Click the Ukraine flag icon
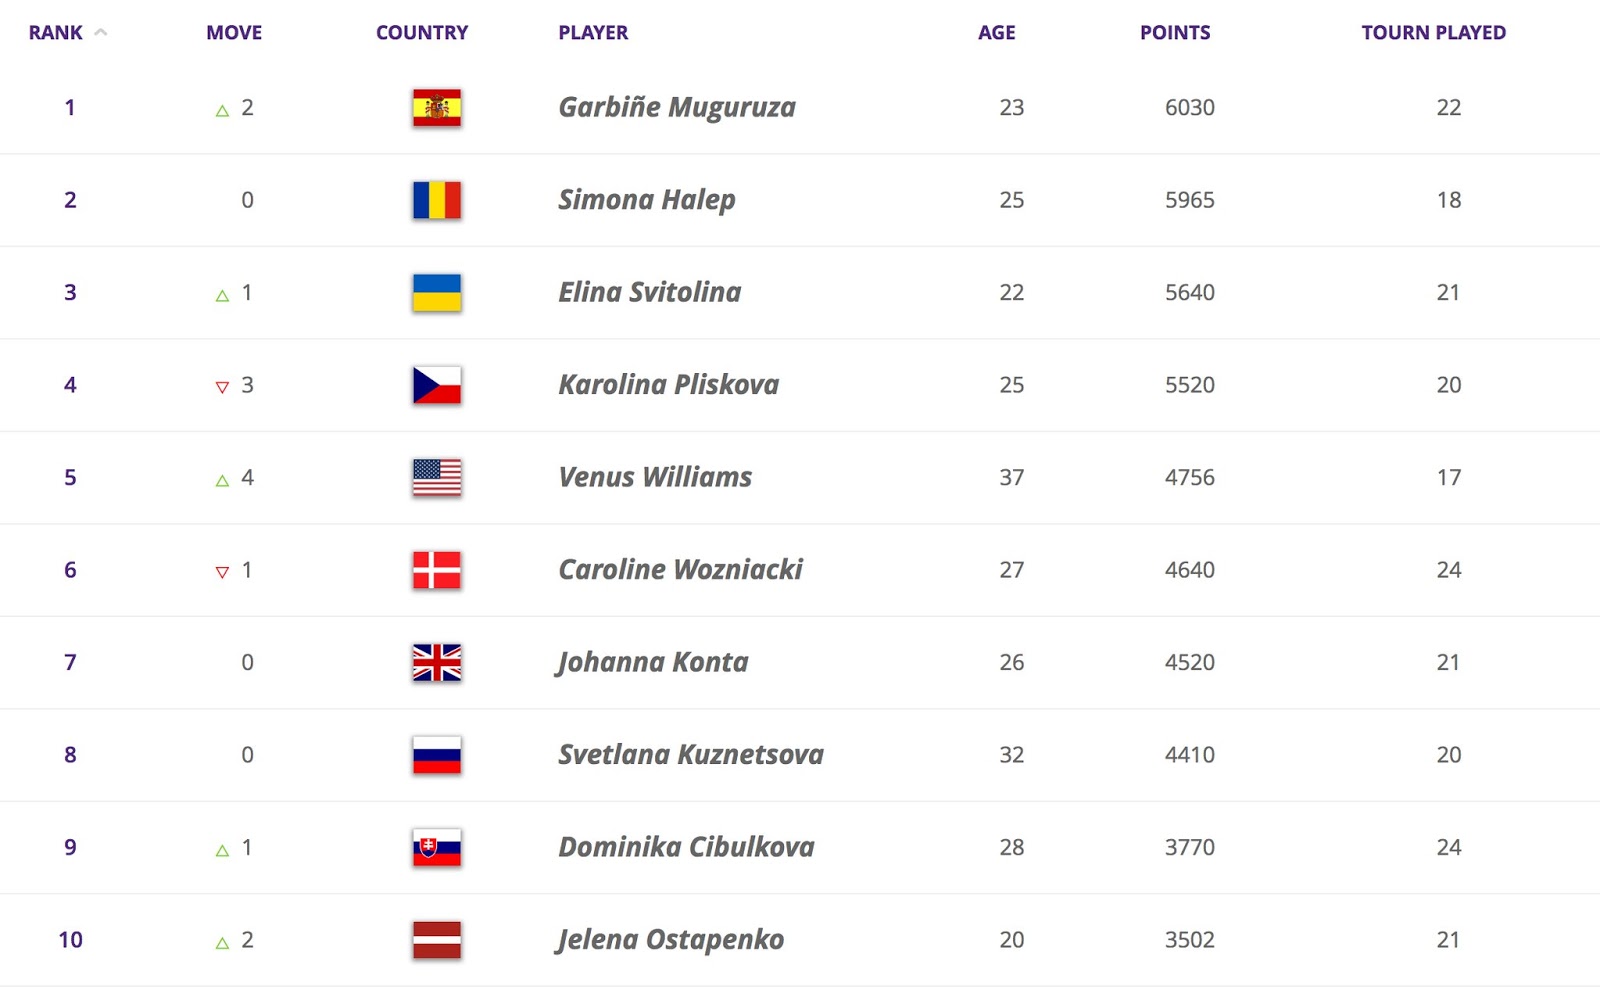This screenshot has height=990, width=1600. 437,293
